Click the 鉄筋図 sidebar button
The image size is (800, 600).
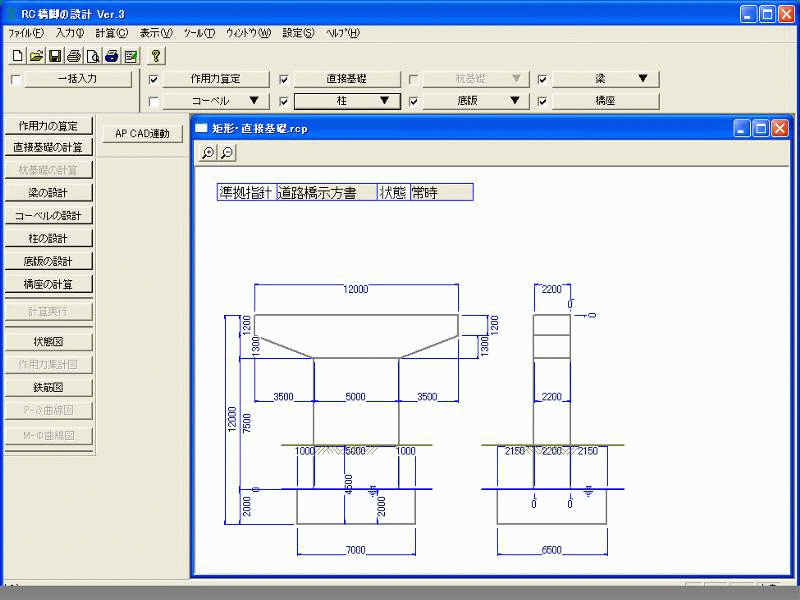click(x=48, y=387)
